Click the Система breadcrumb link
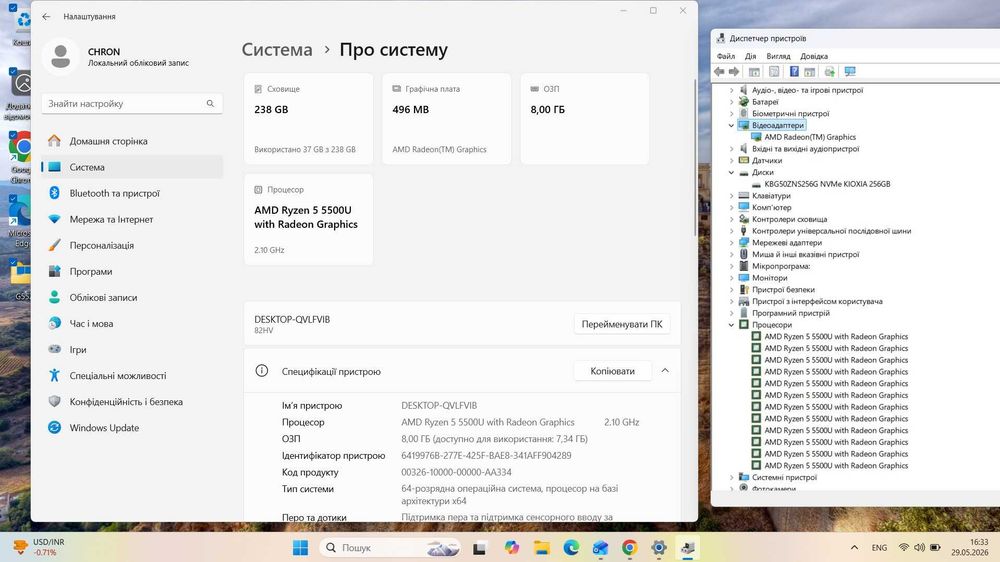This screenshot has width=1000, height=562. pyautogui.click(x=277, y=49)
